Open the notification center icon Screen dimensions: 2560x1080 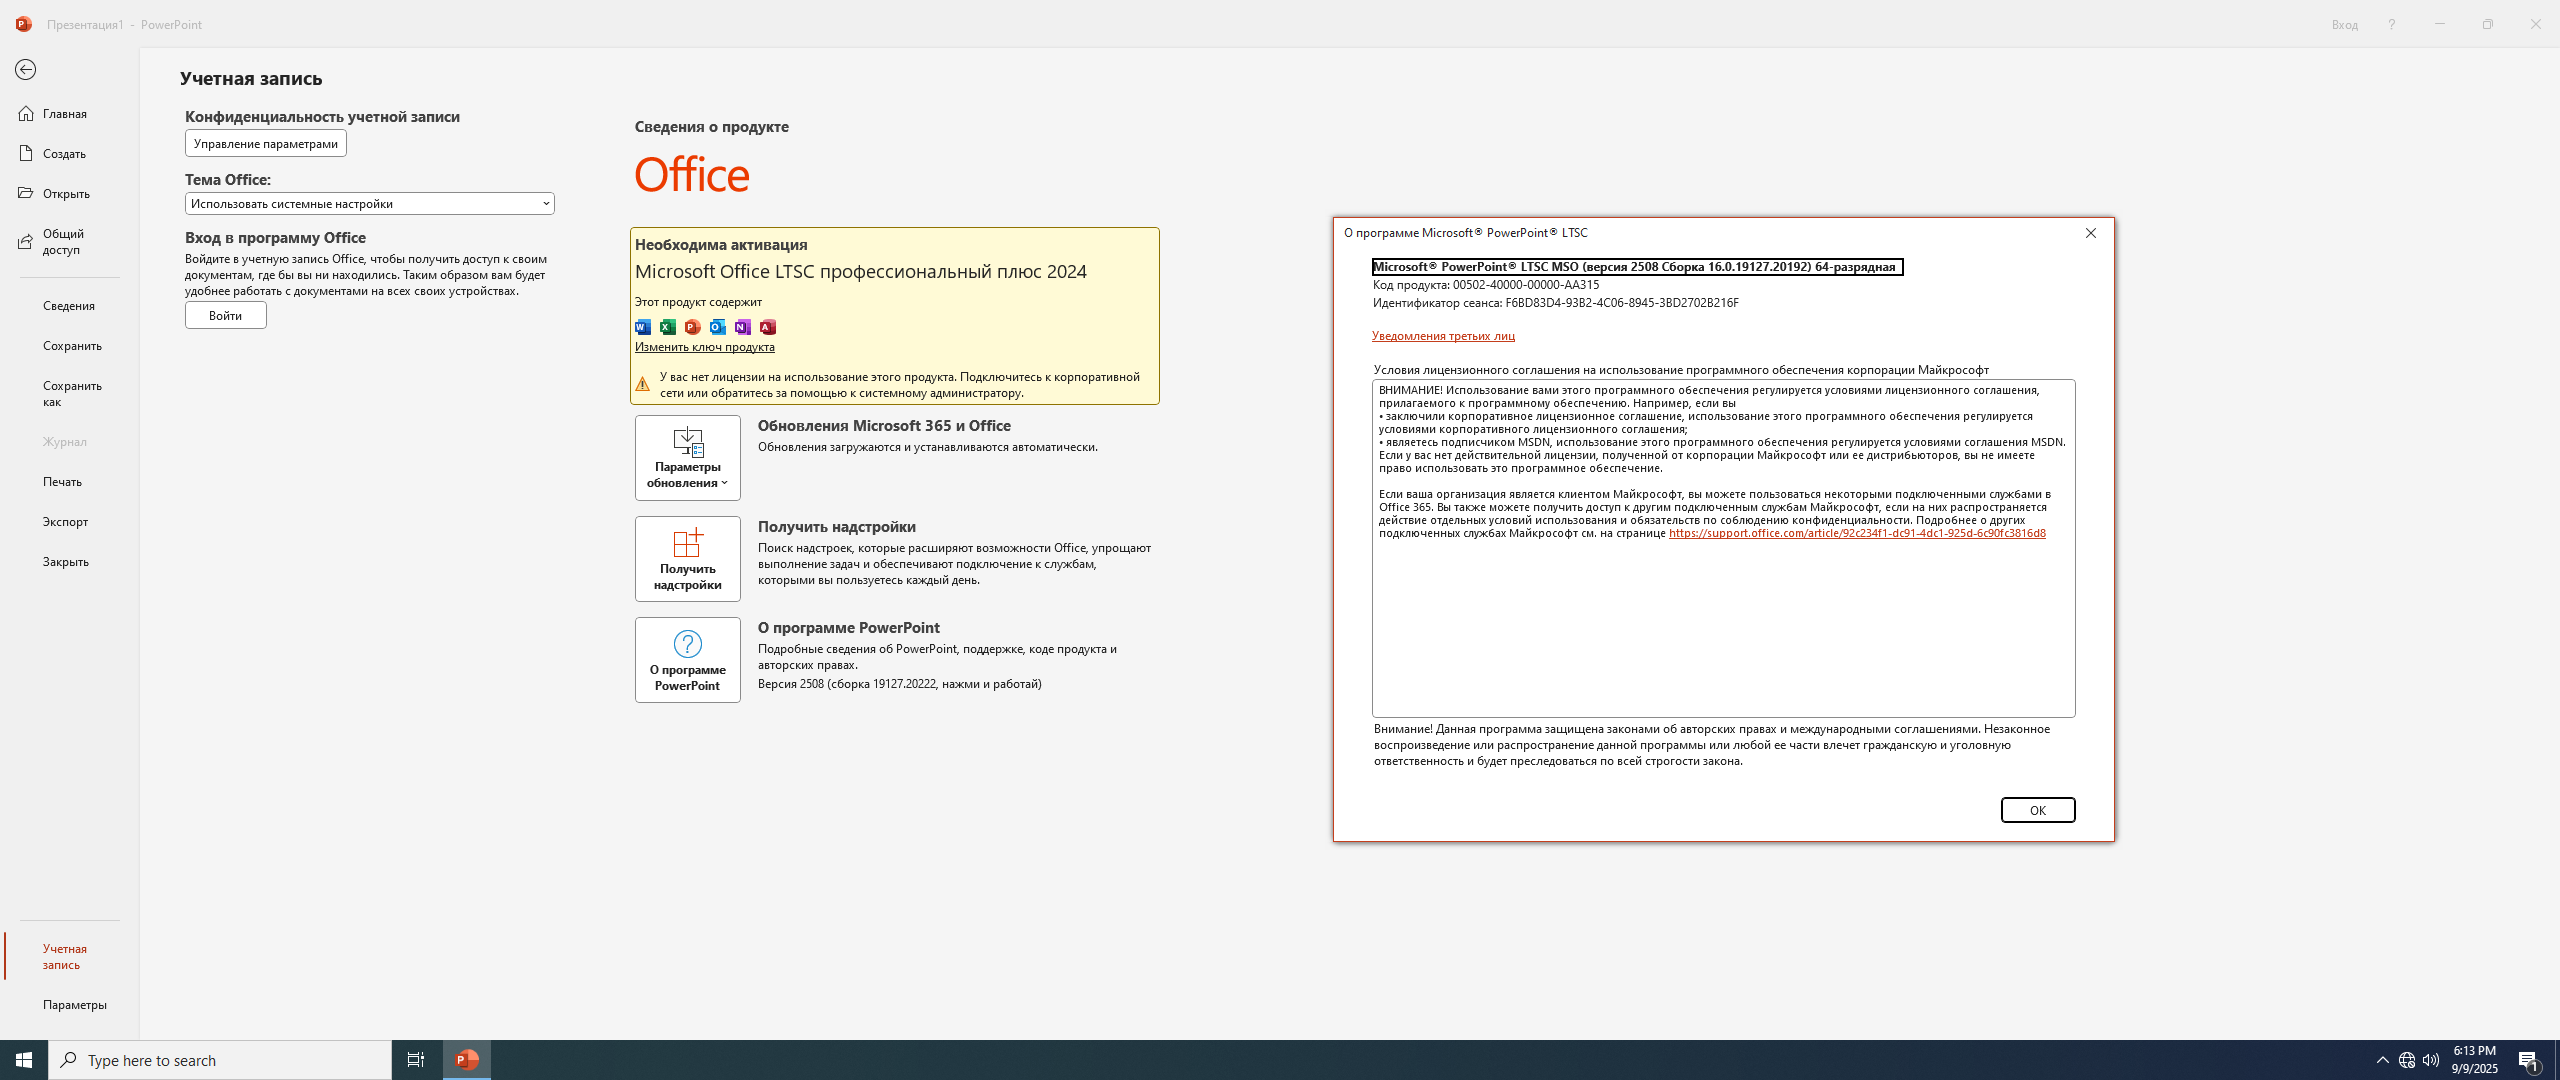coord(2529,1060)
